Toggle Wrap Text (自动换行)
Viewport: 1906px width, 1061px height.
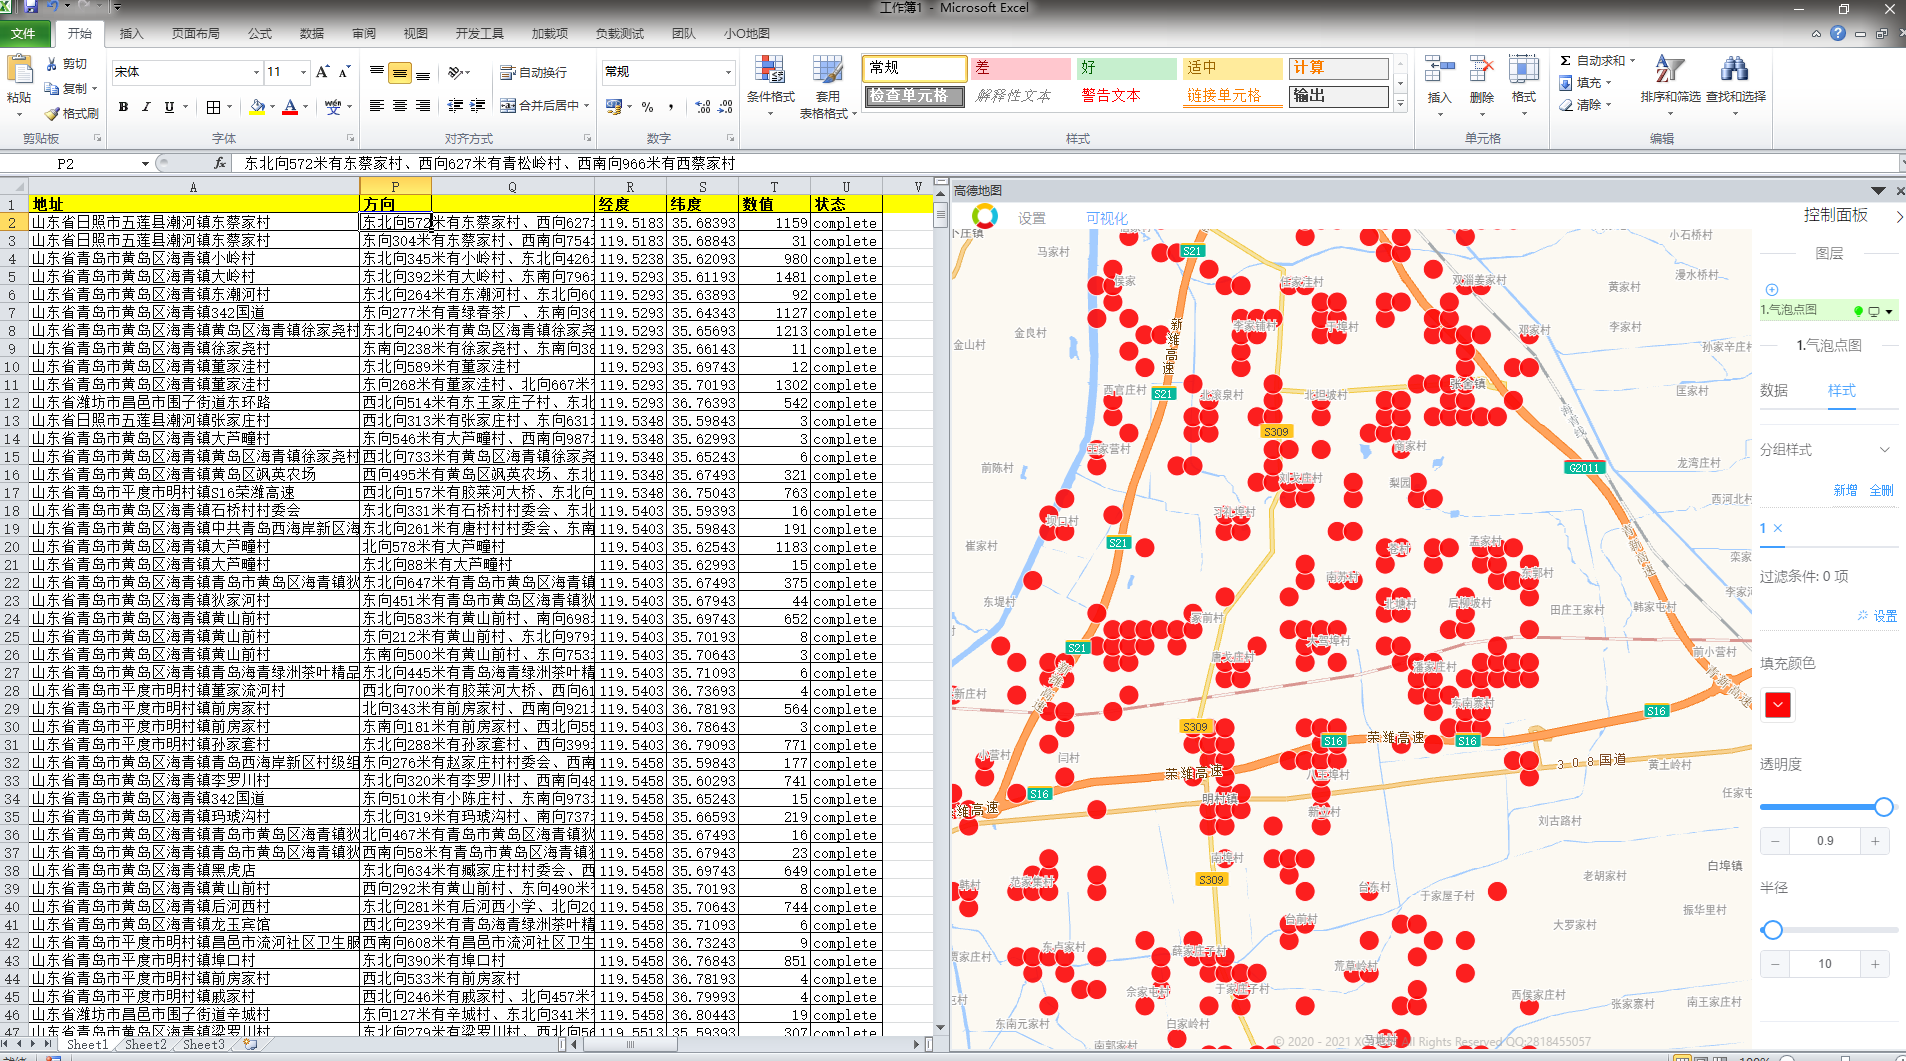coord(534,72)
